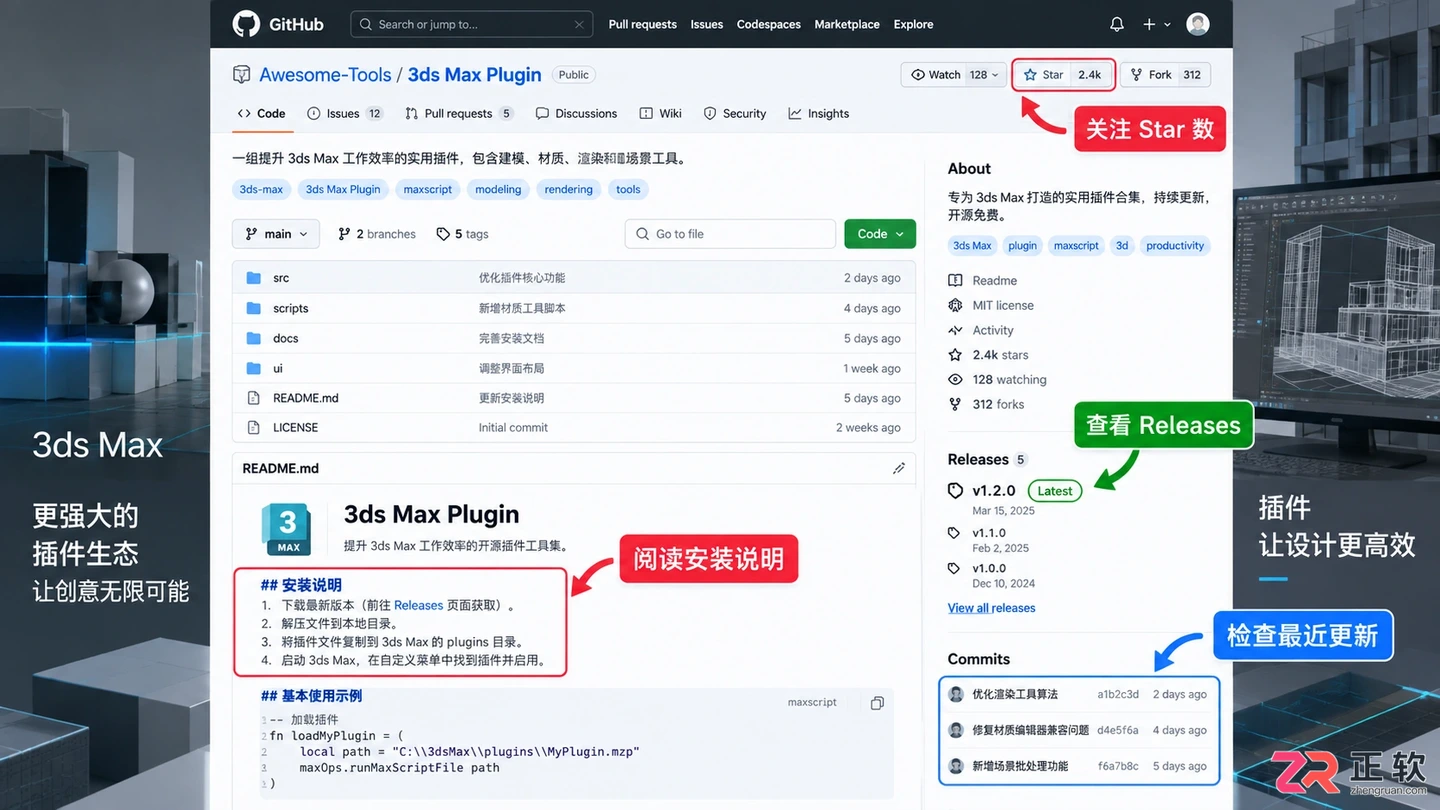Viewport: 1440px width, 810px height.
Task: Click the Search or jump to field
Action: (471, 24)
